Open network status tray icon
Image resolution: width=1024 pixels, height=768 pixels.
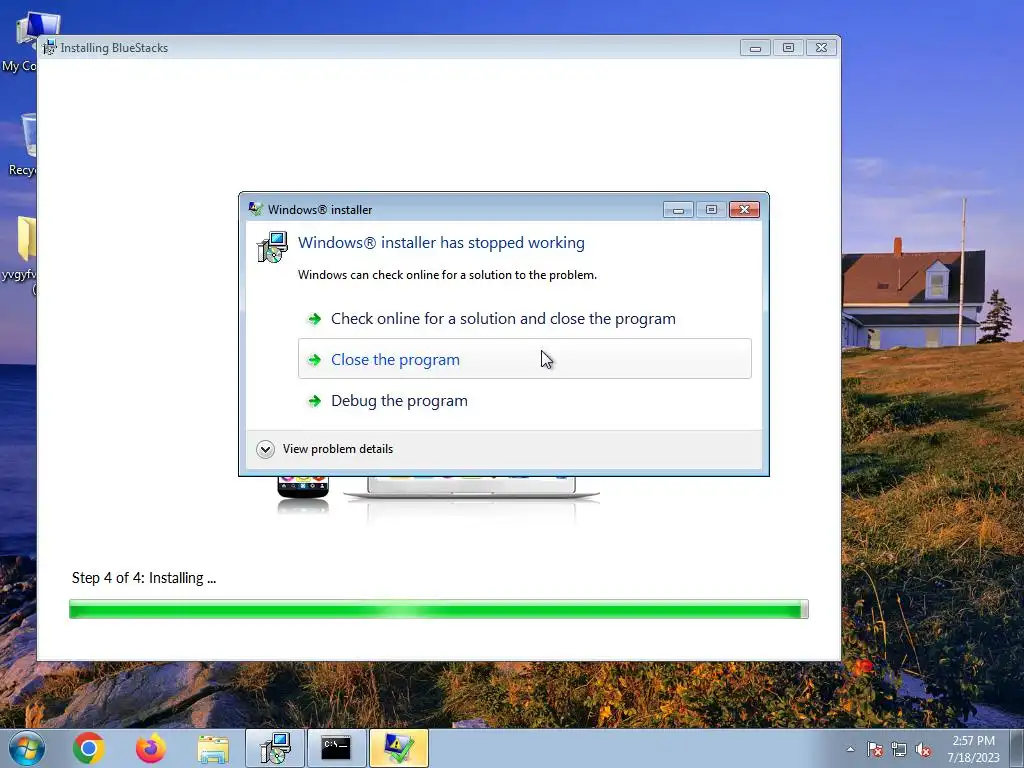coord(899,750)
